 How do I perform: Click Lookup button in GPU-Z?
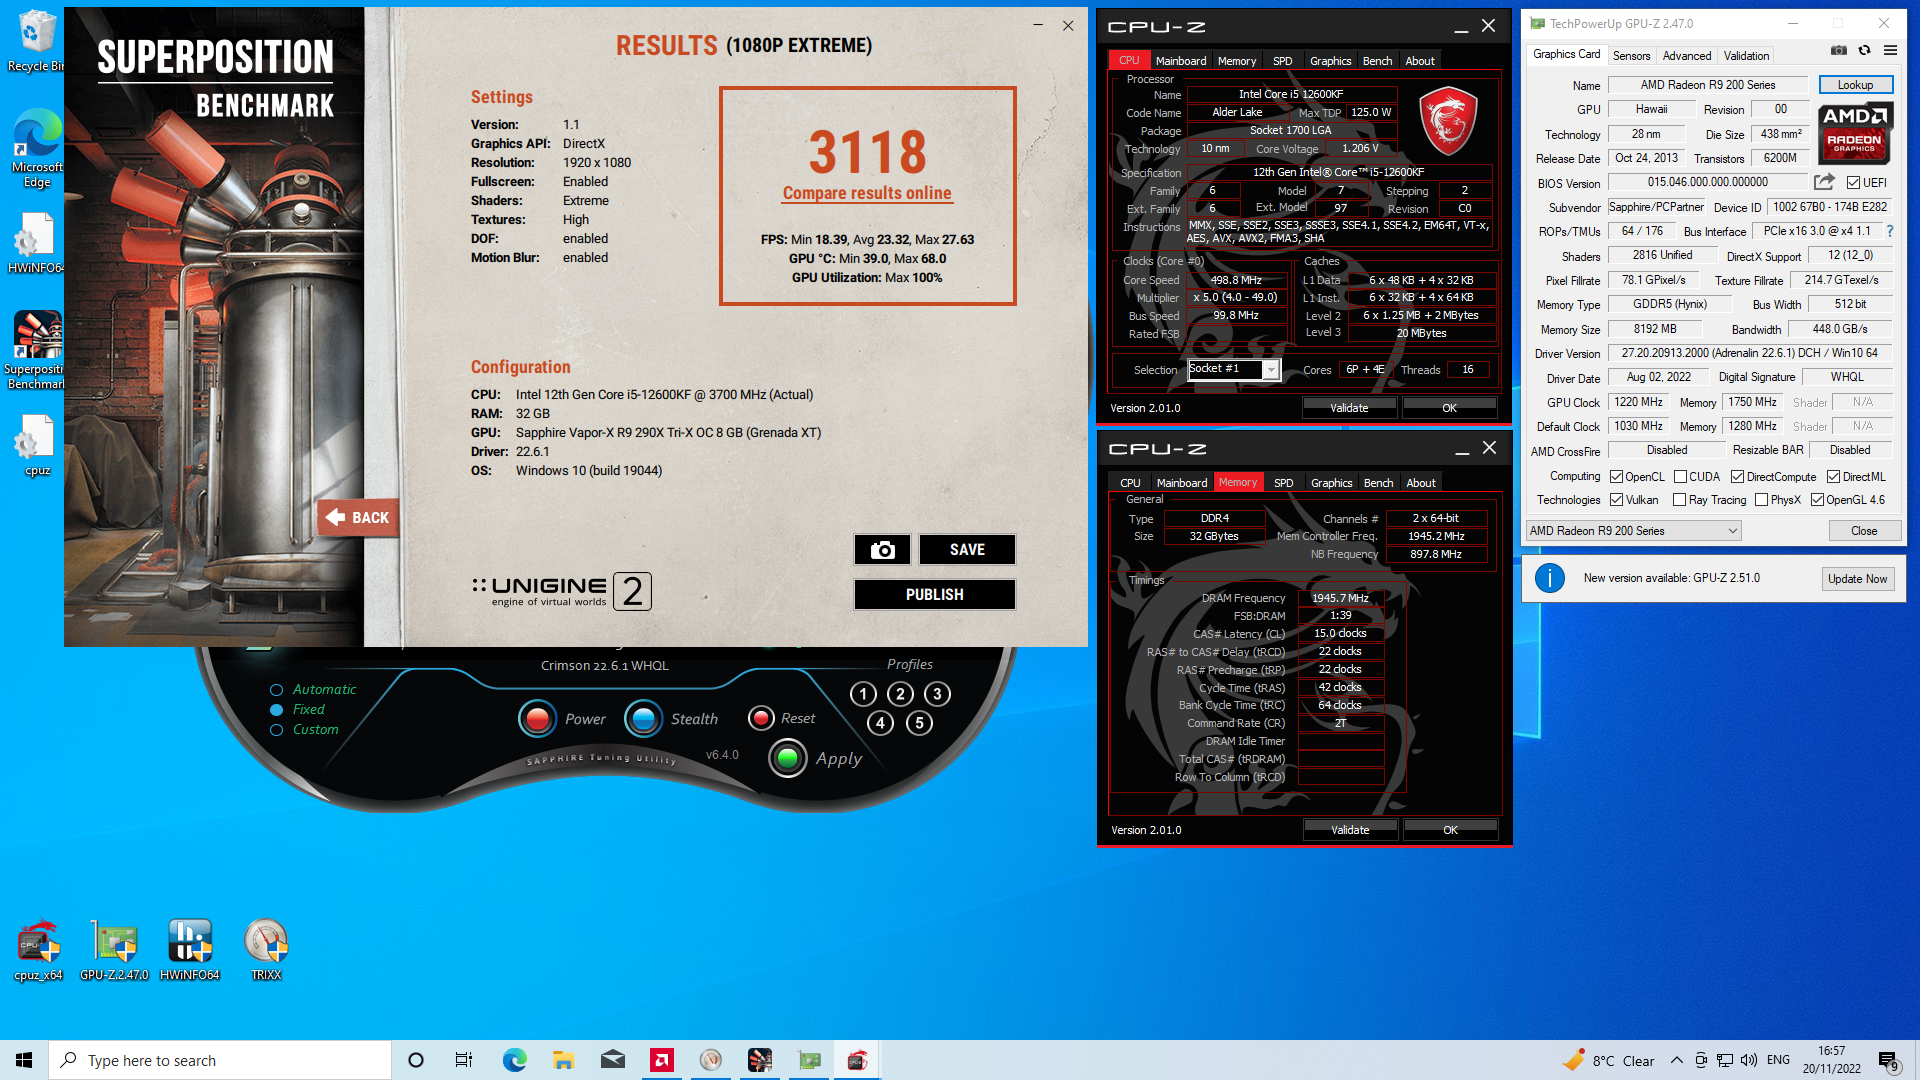[x=1855, y=85]
